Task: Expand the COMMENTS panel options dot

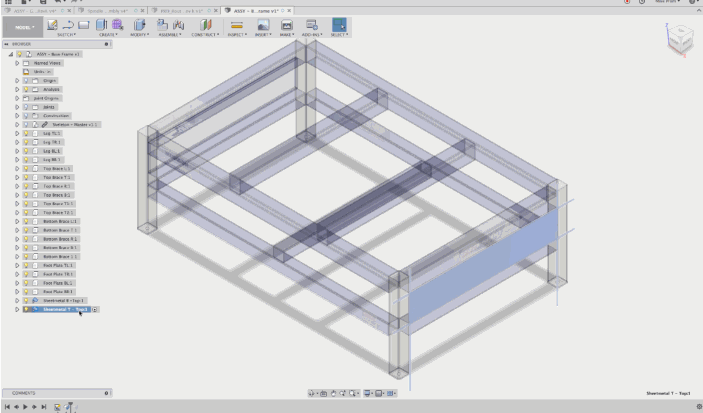Action: pyautogui.click(x=106, y=393)
